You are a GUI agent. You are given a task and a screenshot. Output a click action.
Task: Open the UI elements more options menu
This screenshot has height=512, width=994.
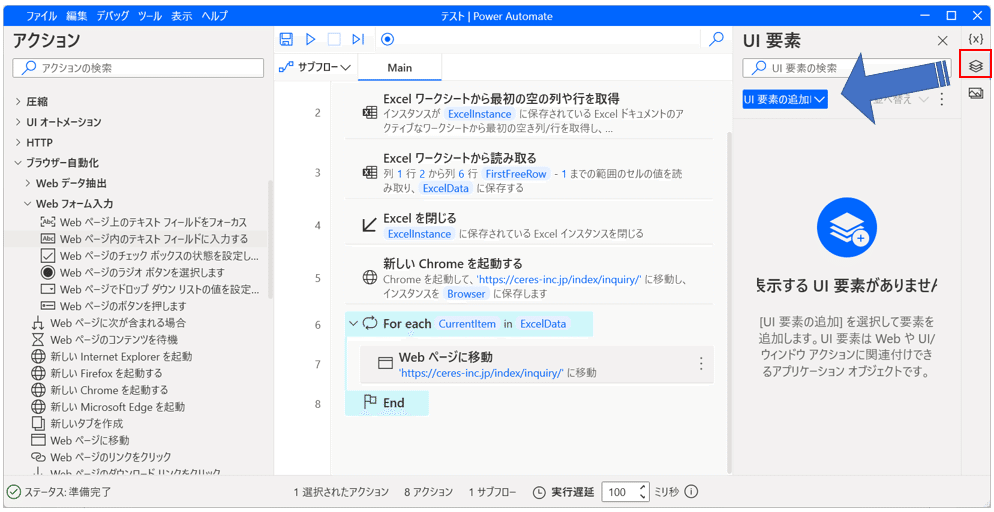tap(941, 99)
